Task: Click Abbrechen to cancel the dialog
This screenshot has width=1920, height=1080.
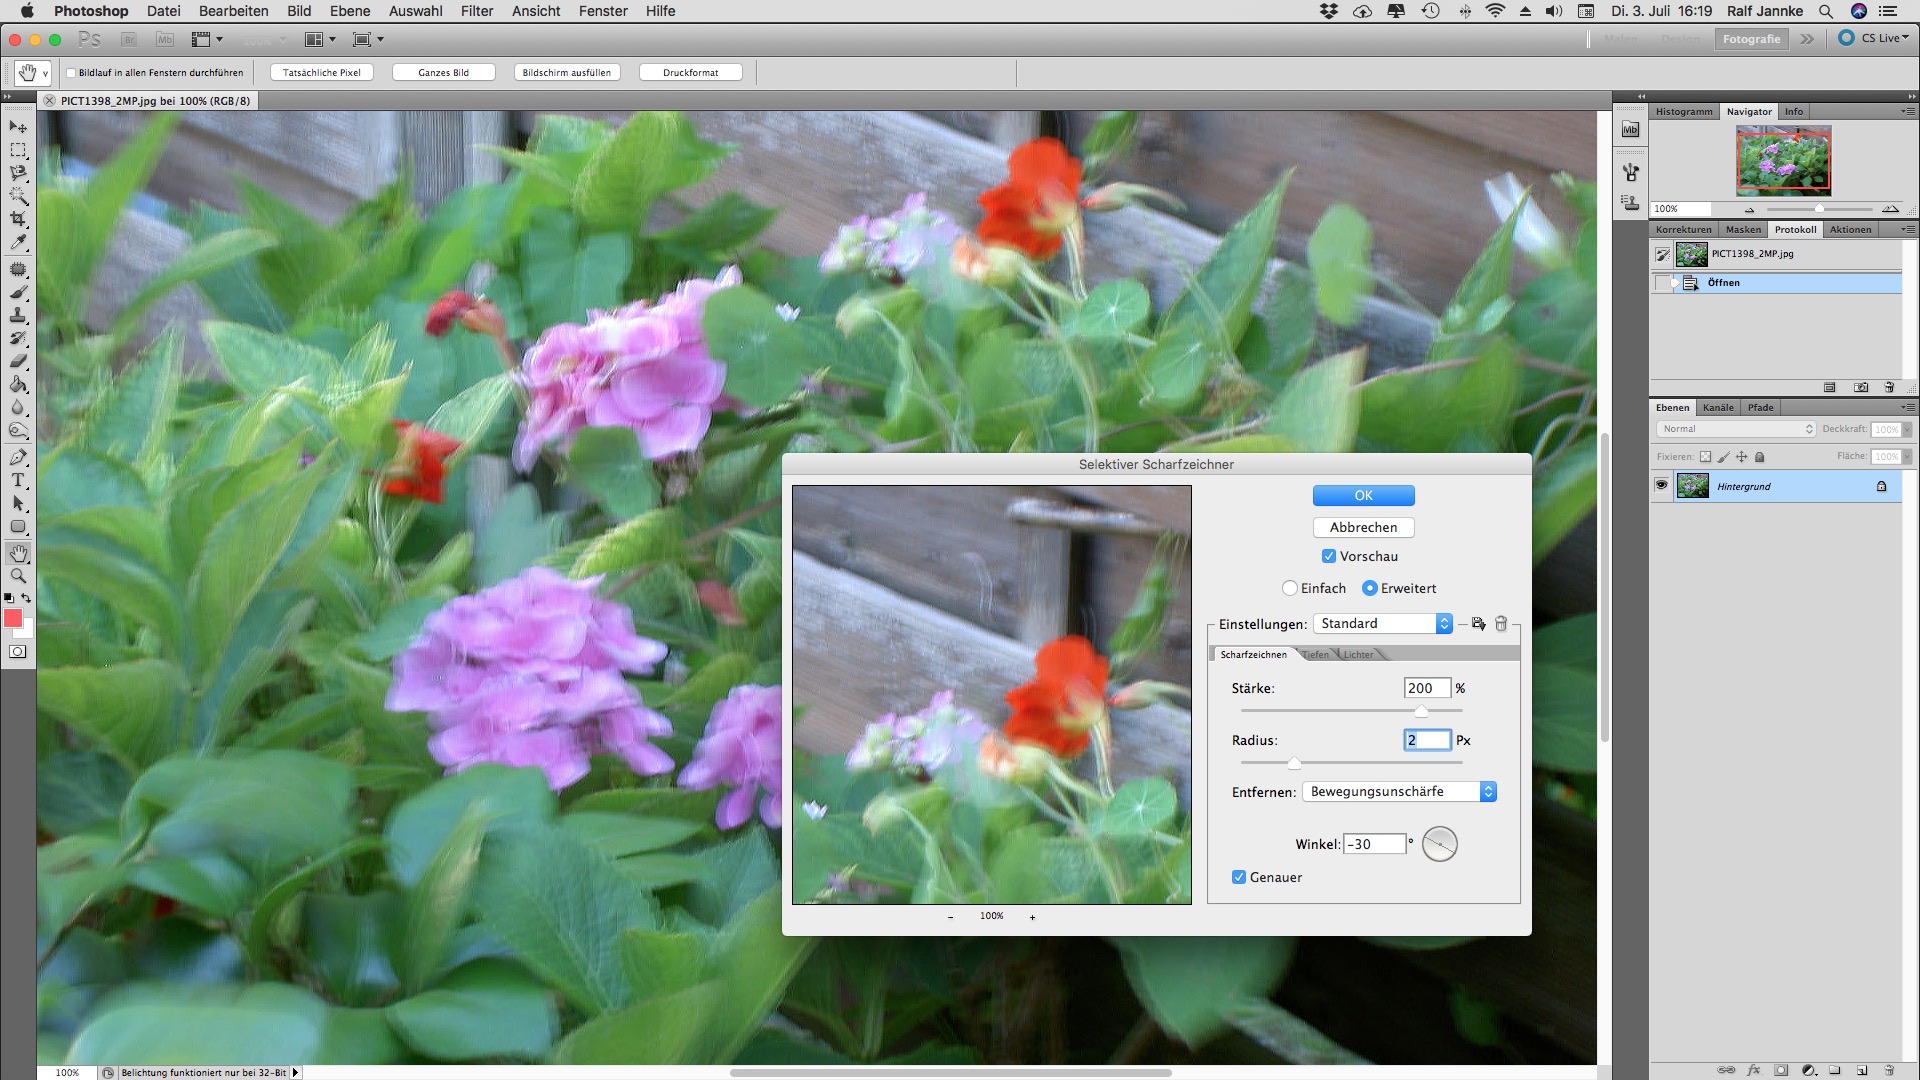Action: click(1363, 528)
